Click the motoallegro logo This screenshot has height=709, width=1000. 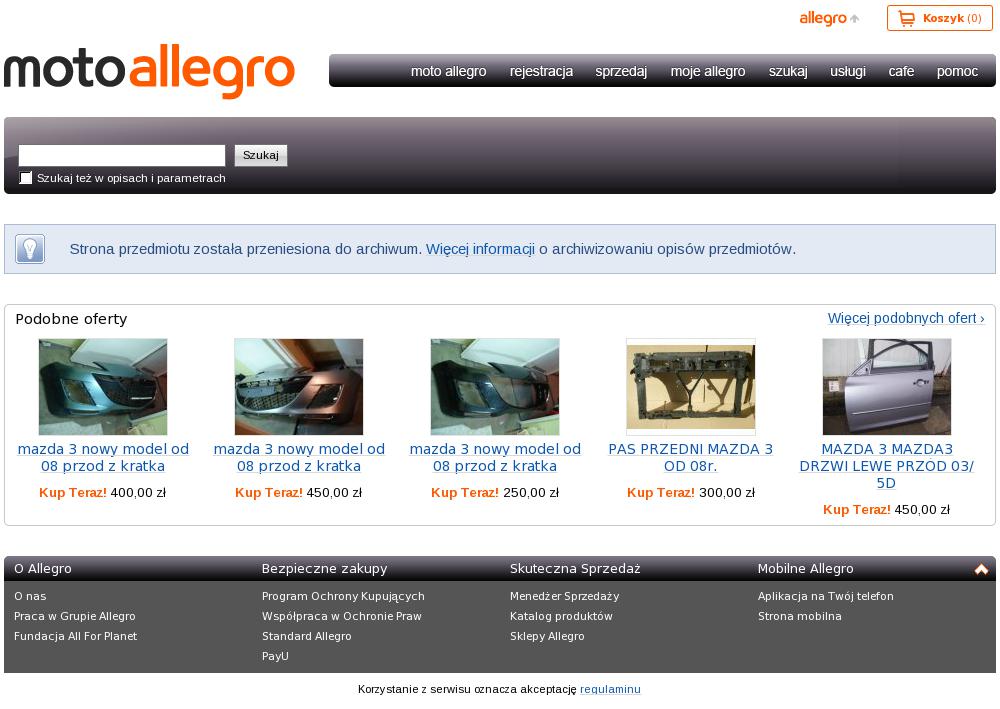[149, 71]
